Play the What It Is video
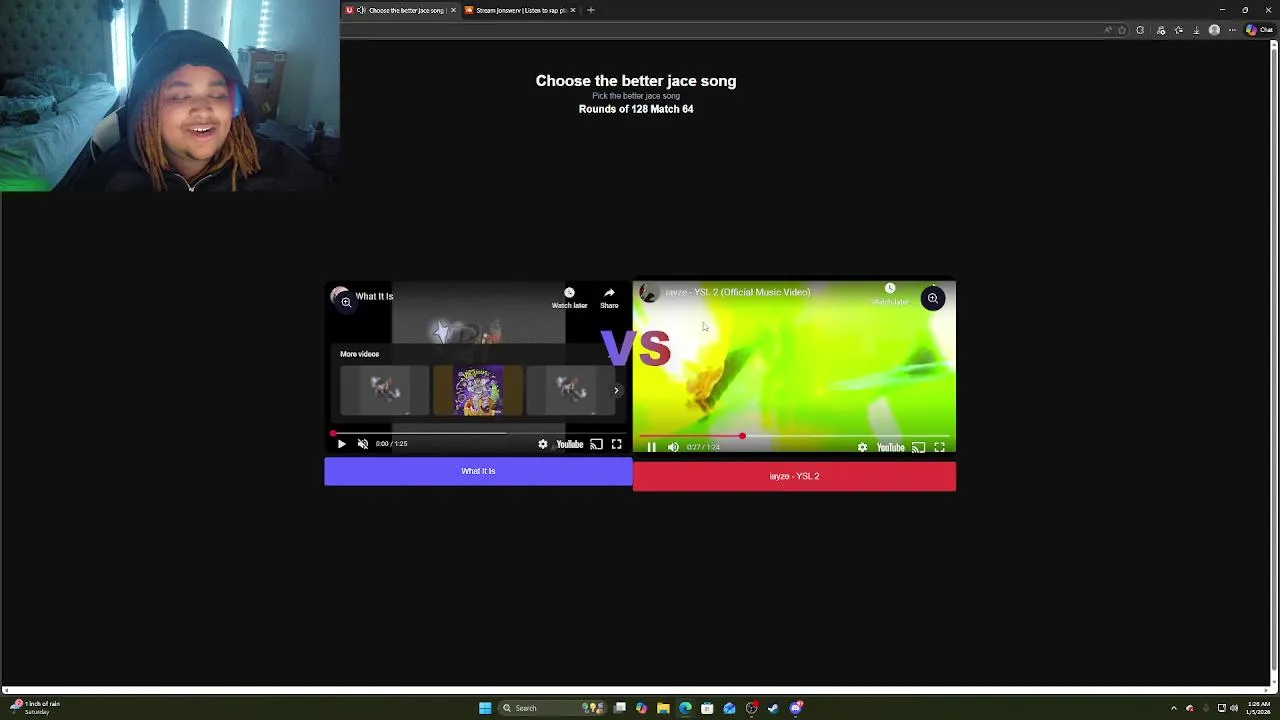Viewport: 1280px width, 720px height. pos(341,444)
